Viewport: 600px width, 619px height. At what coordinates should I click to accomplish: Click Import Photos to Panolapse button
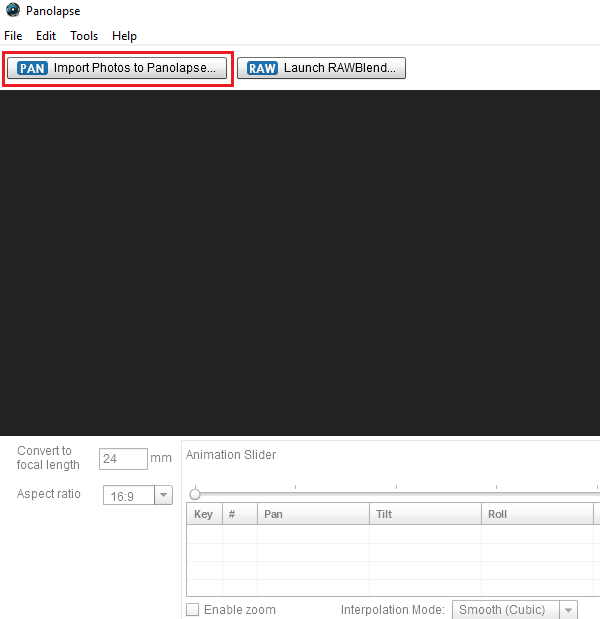click(117, 68)
